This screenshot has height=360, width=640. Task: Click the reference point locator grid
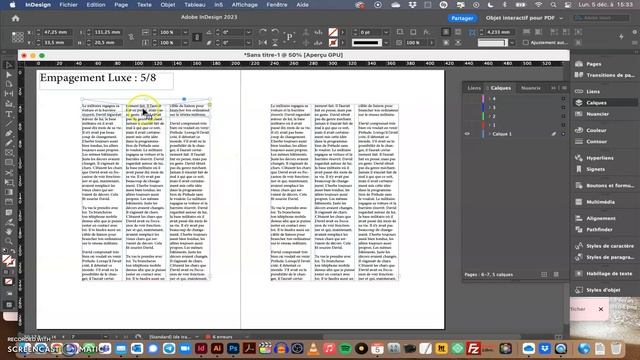(x=18, y=37)
